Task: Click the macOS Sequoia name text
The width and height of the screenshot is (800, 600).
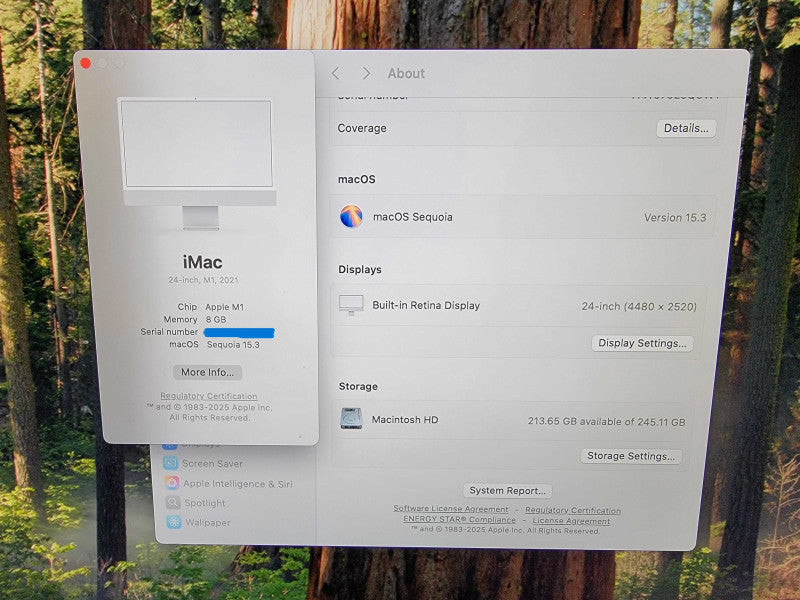Action: pos(413,217)
